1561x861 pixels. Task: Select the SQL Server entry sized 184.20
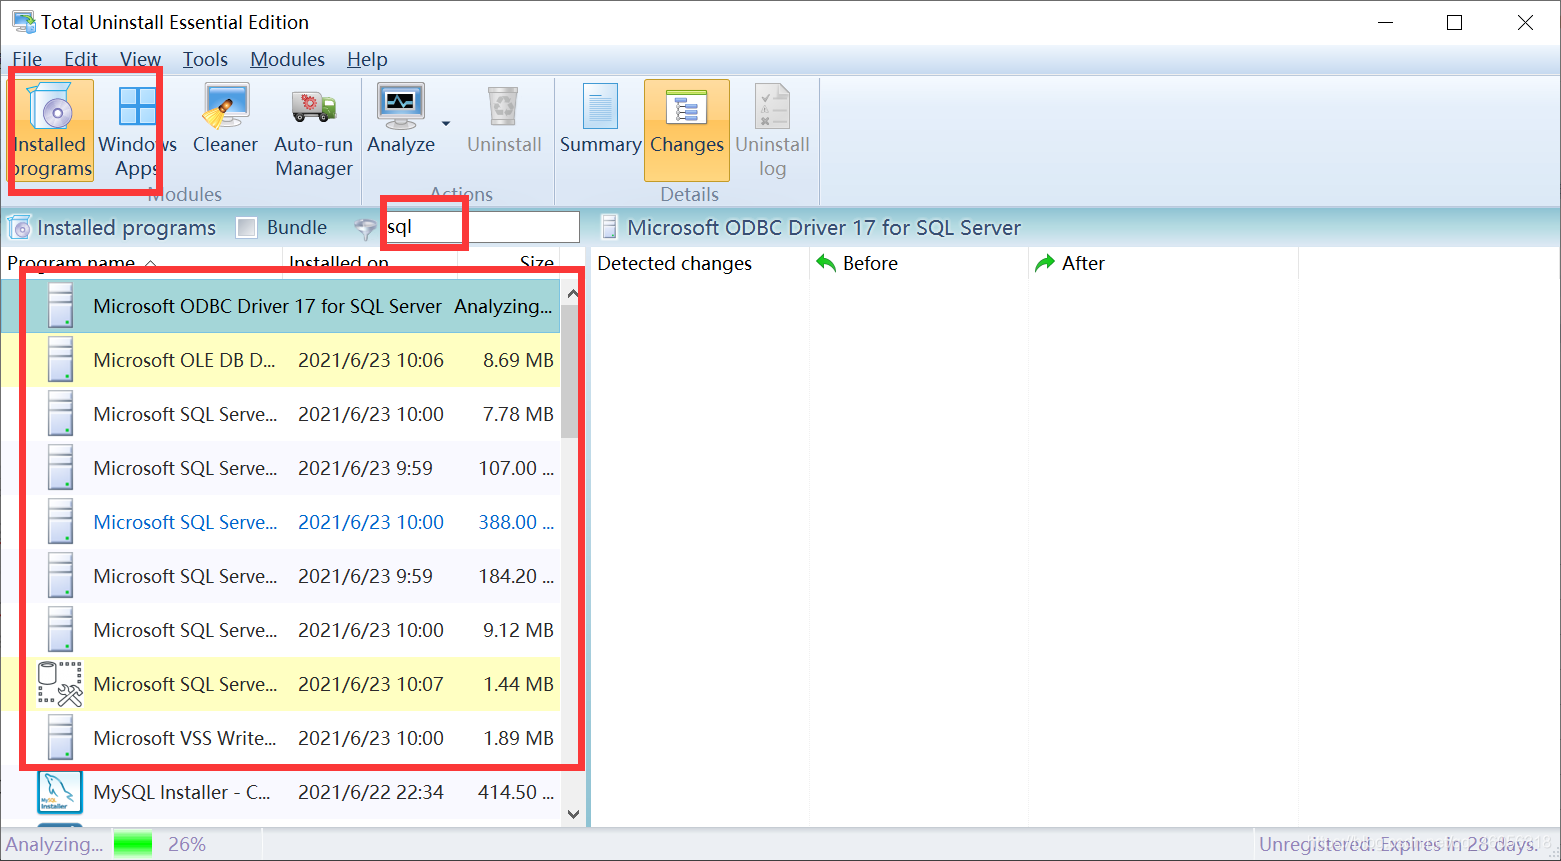tap(281, 576)
